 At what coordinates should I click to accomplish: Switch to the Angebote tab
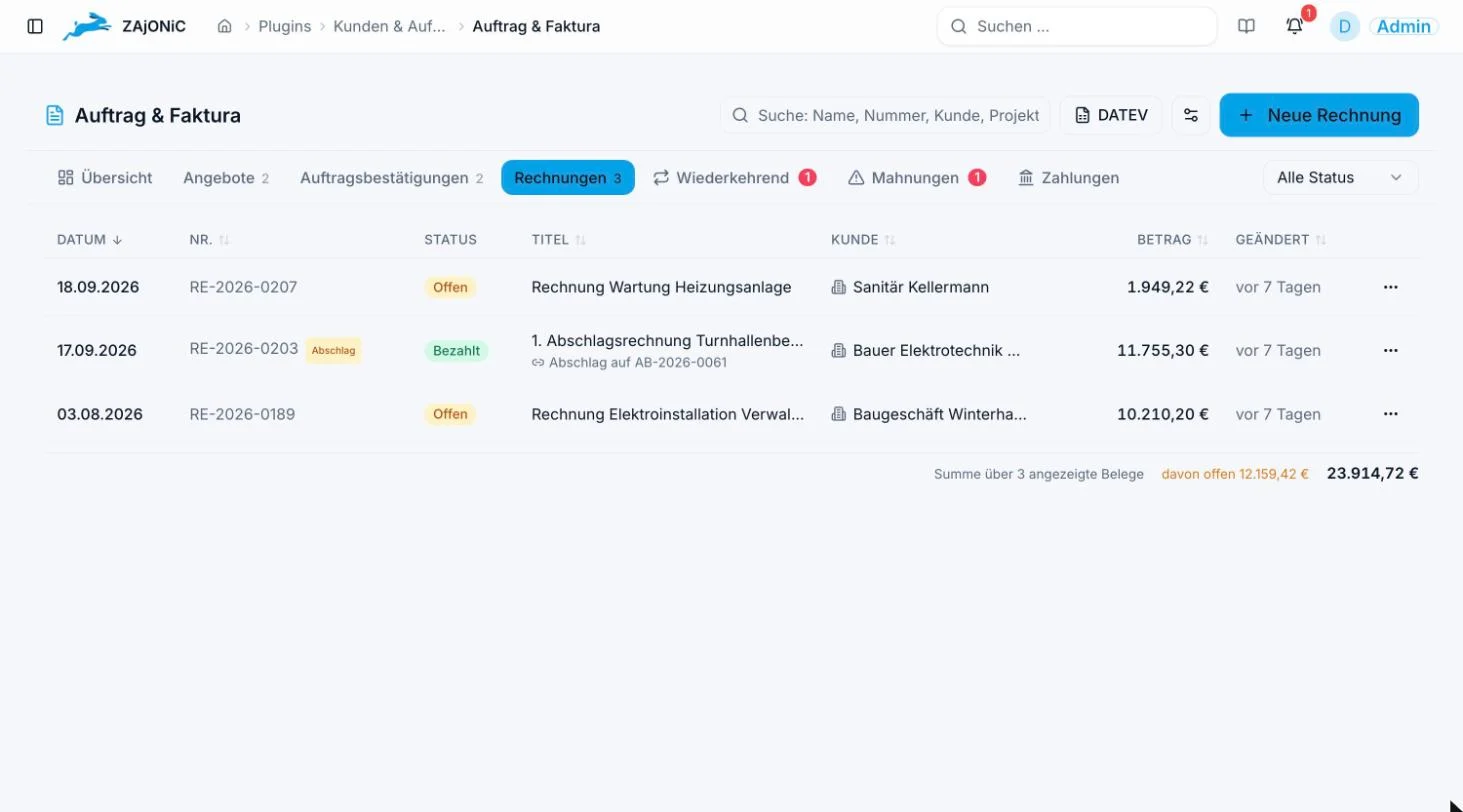coord(226,178)
